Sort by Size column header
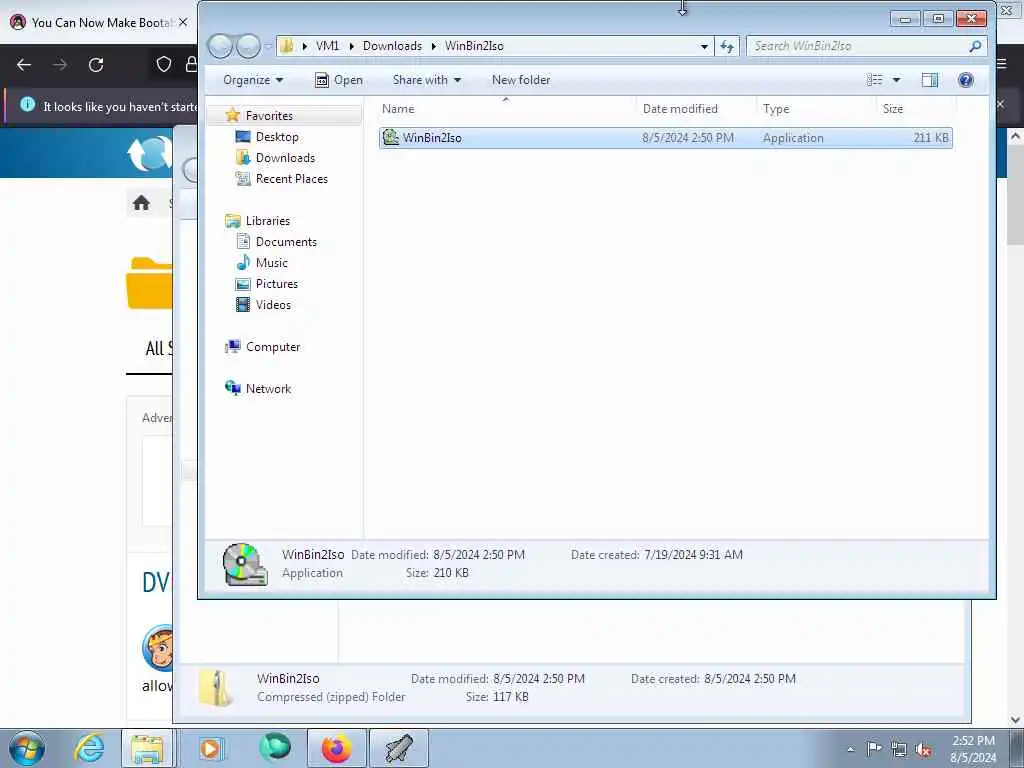Screen dimensions: 1024x768 tap(916, 108)
